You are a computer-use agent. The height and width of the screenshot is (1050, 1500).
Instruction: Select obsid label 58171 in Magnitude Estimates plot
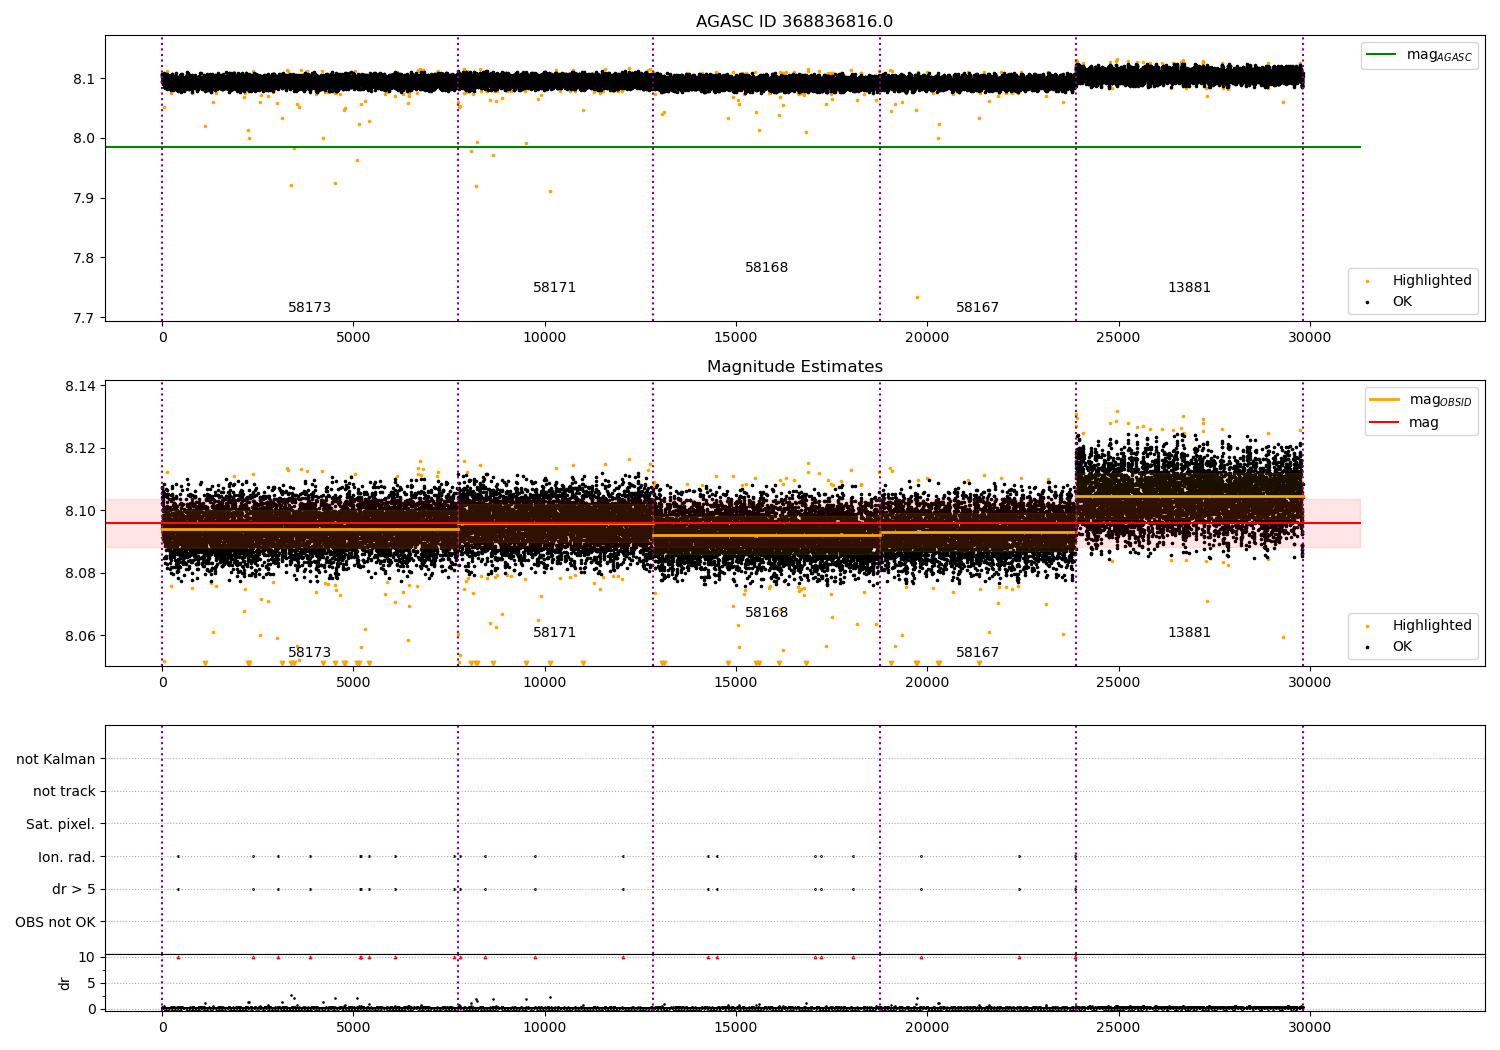click(x=554, y=633)
